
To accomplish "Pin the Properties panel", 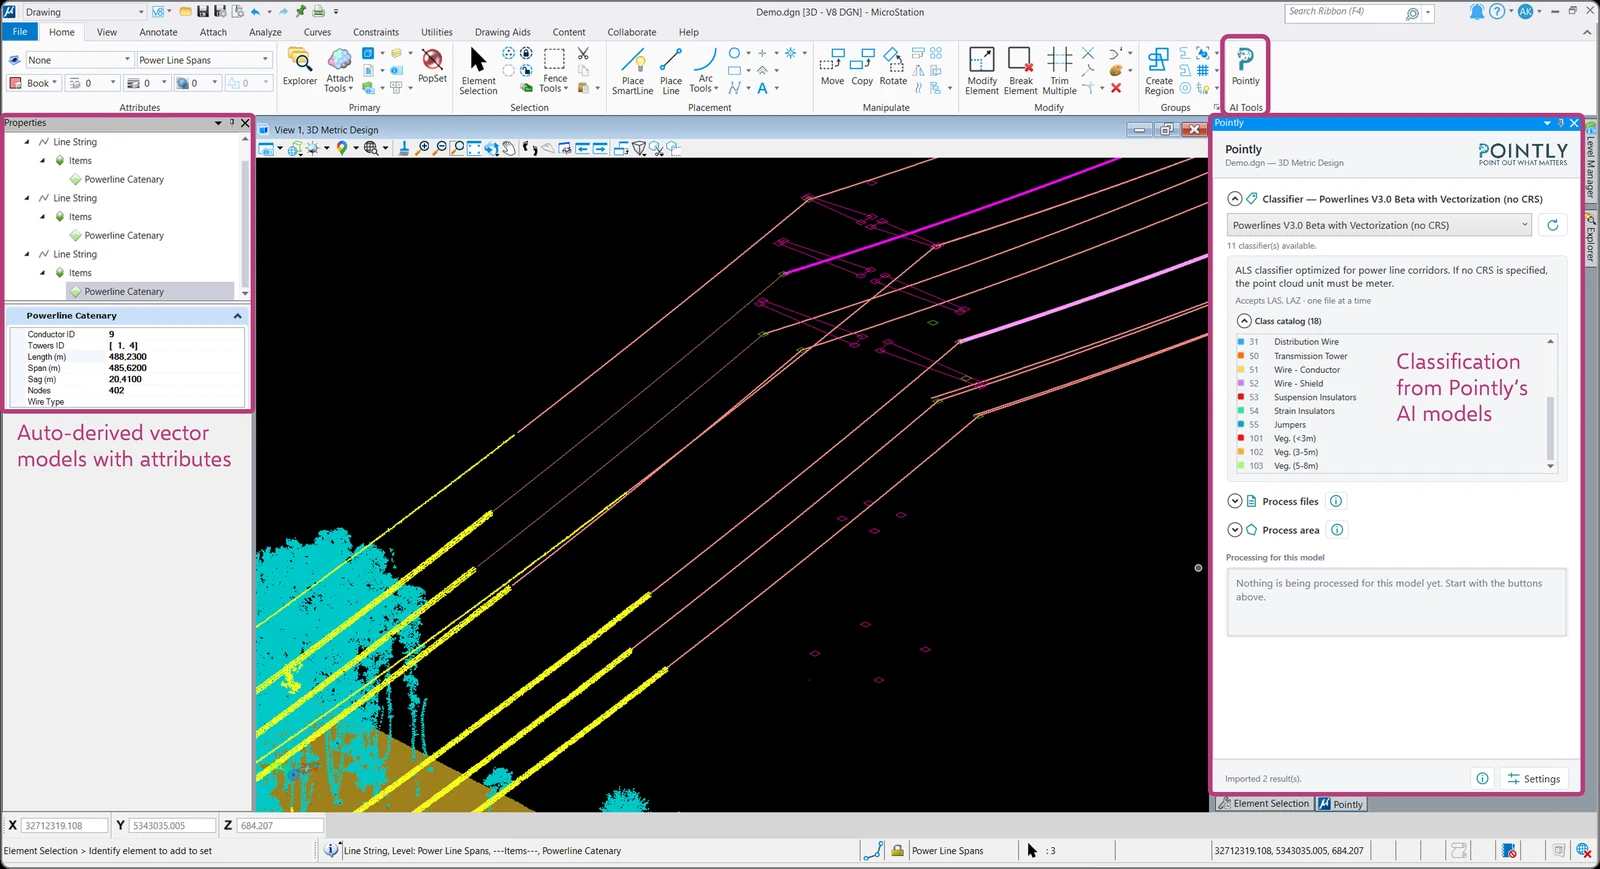I will pos(232,123).
